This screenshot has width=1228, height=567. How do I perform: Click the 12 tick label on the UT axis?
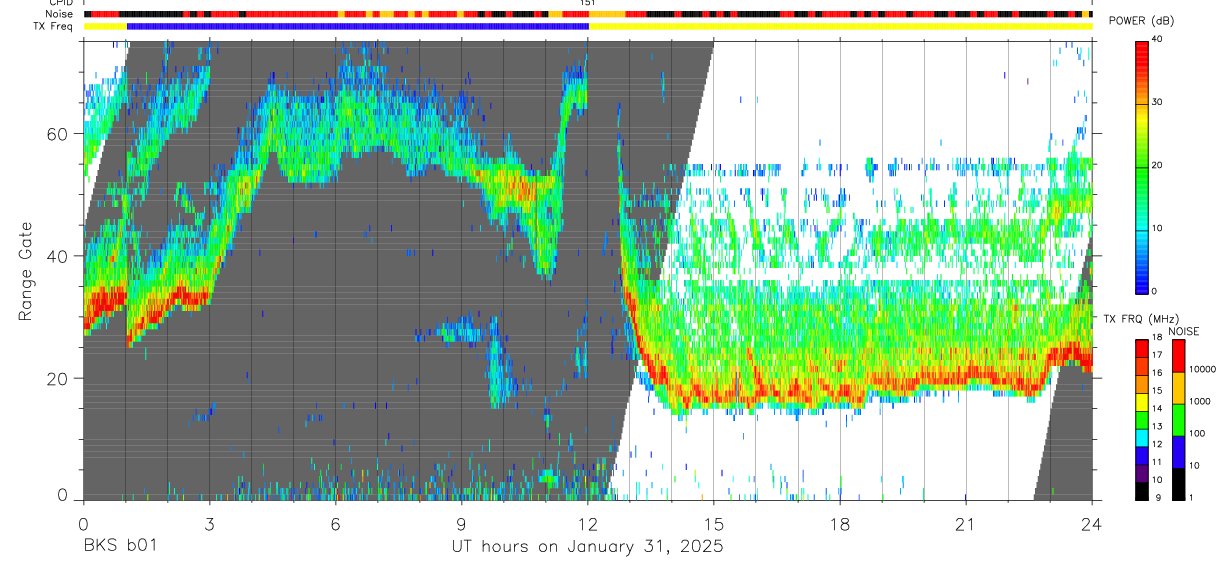pyautogui.click(x=587, y=523)
